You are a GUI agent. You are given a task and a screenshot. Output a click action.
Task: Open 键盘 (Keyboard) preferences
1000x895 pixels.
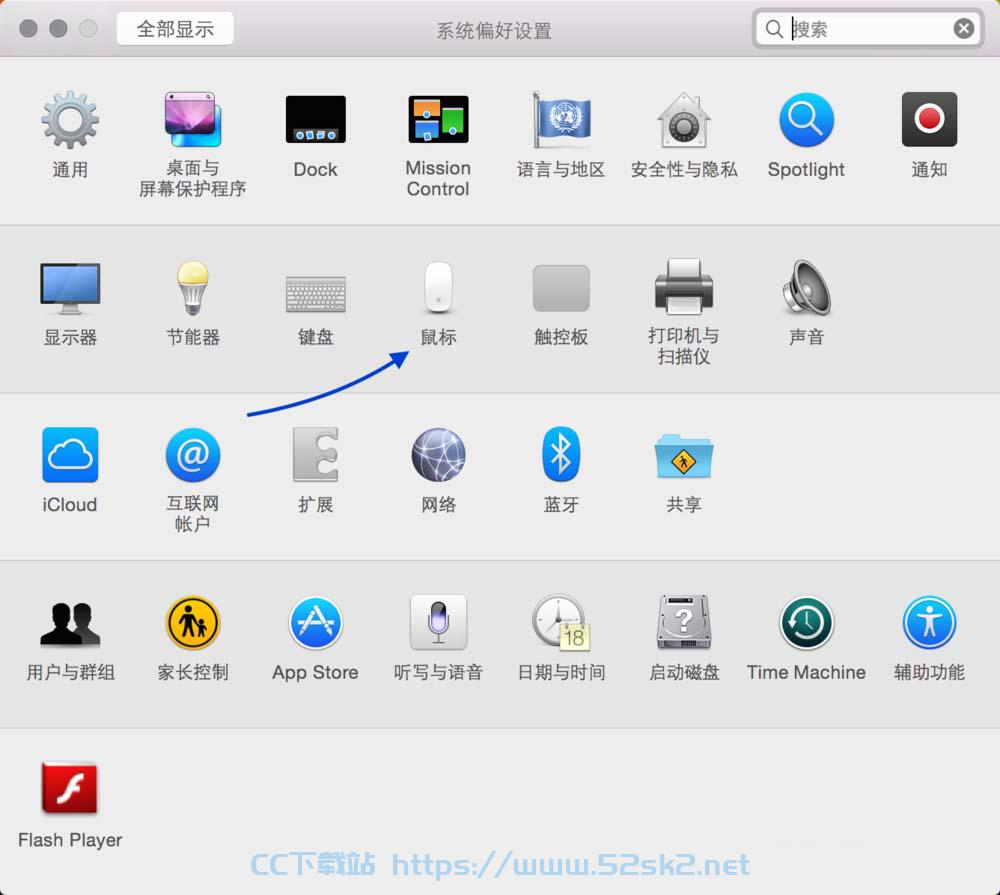[x=316, y=294]
